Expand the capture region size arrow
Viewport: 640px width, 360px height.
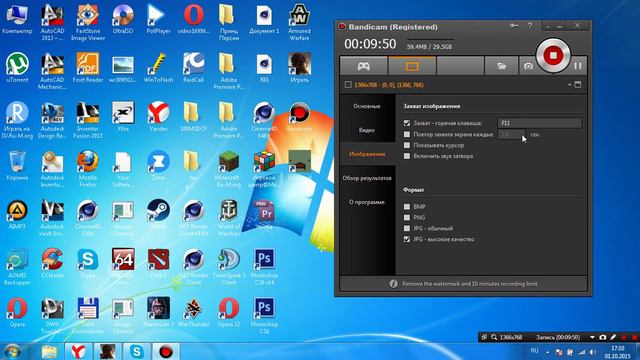(569, 84)
